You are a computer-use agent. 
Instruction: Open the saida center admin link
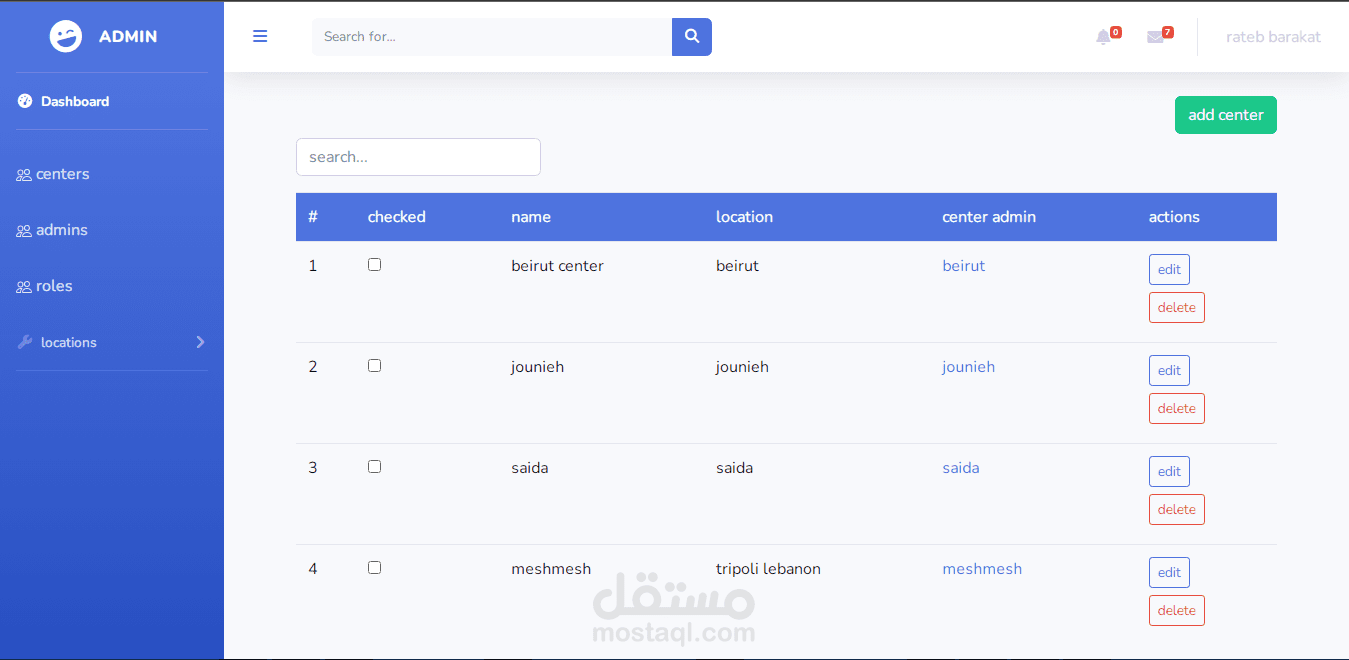point(960,468)
